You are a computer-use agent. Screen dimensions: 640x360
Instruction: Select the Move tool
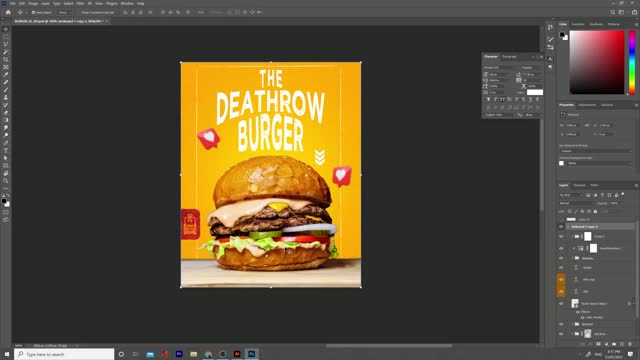coord(6,29)
